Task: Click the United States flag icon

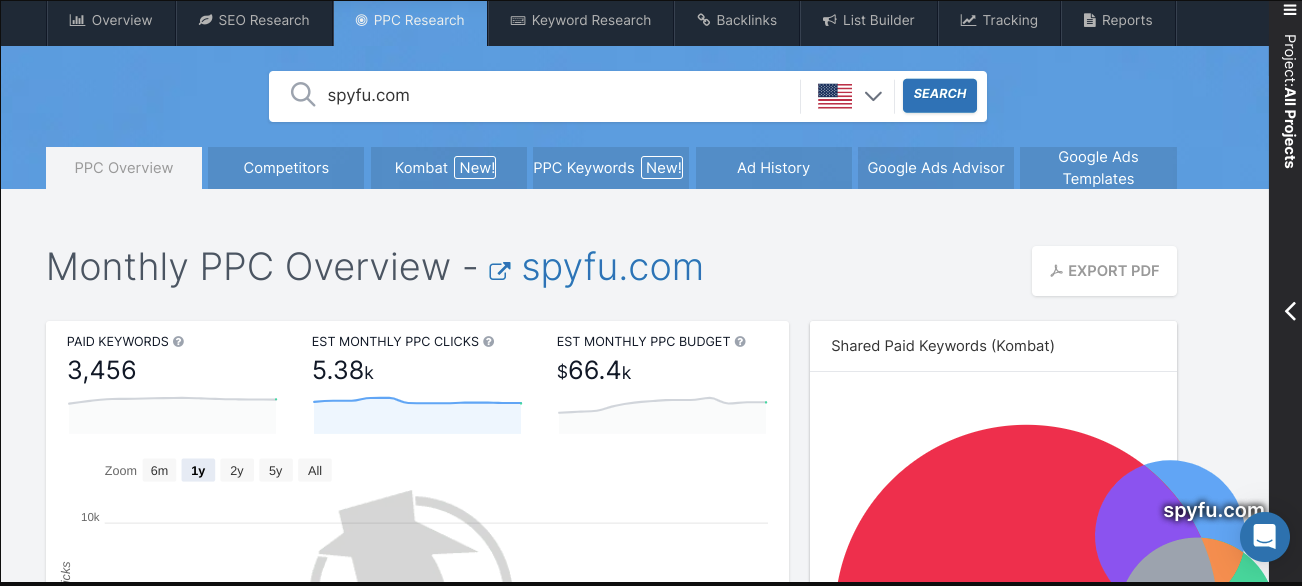Action: [835, 96]
